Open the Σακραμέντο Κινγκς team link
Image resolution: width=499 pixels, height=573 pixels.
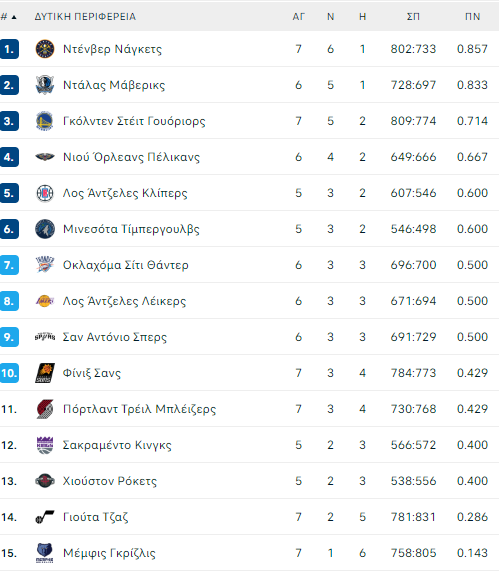117,445
